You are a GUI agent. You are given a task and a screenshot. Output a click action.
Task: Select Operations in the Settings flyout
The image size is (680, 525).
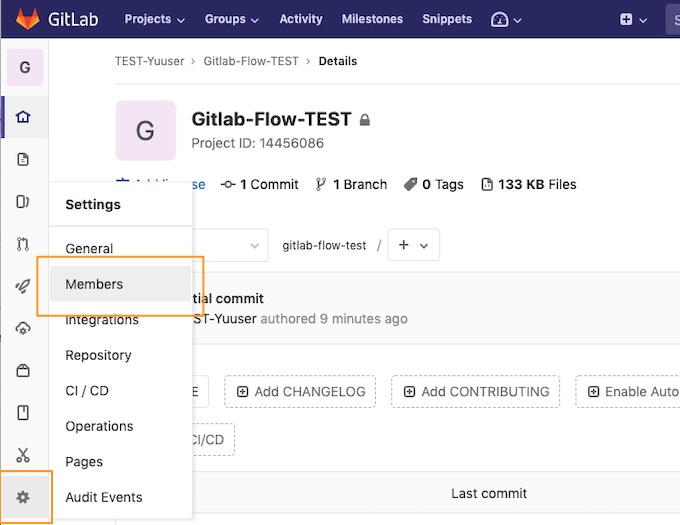99,426
